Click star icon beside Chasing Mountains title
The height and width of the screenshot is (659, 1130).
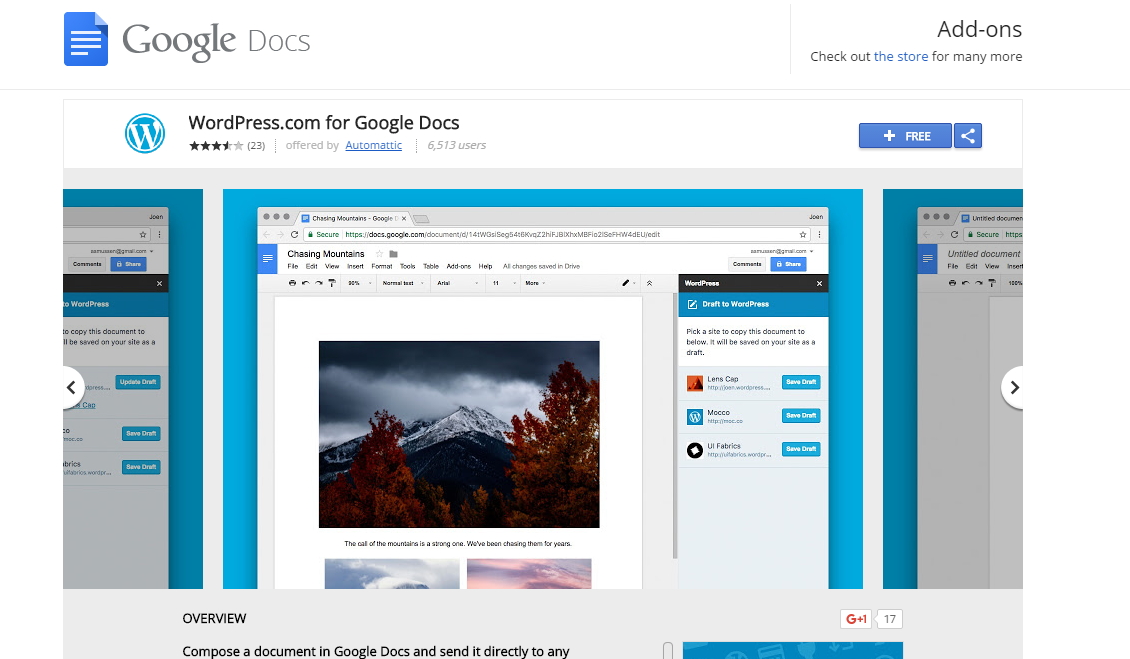(x=379, y=254)
